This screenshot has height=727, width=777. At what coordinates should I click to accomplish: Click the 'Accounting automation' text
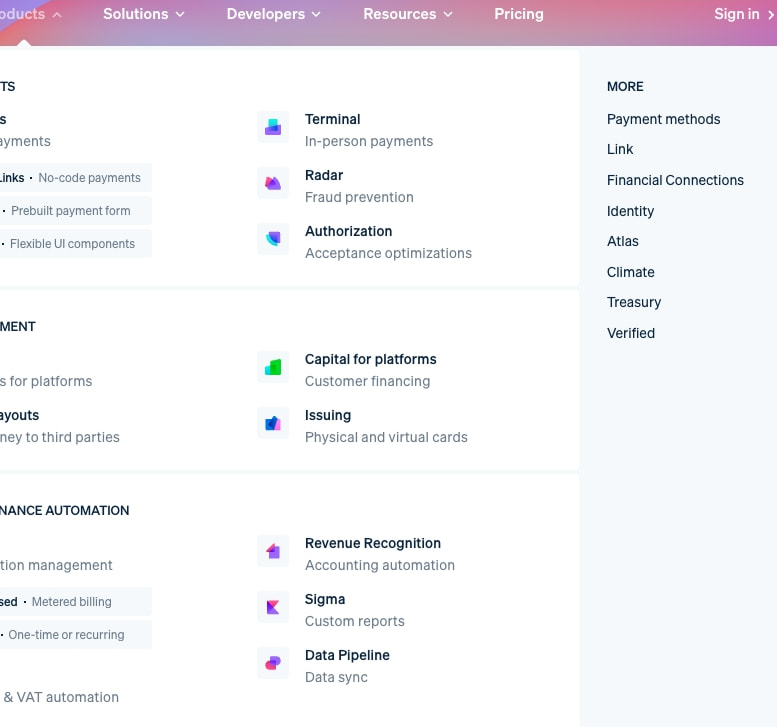coord(380,565)
